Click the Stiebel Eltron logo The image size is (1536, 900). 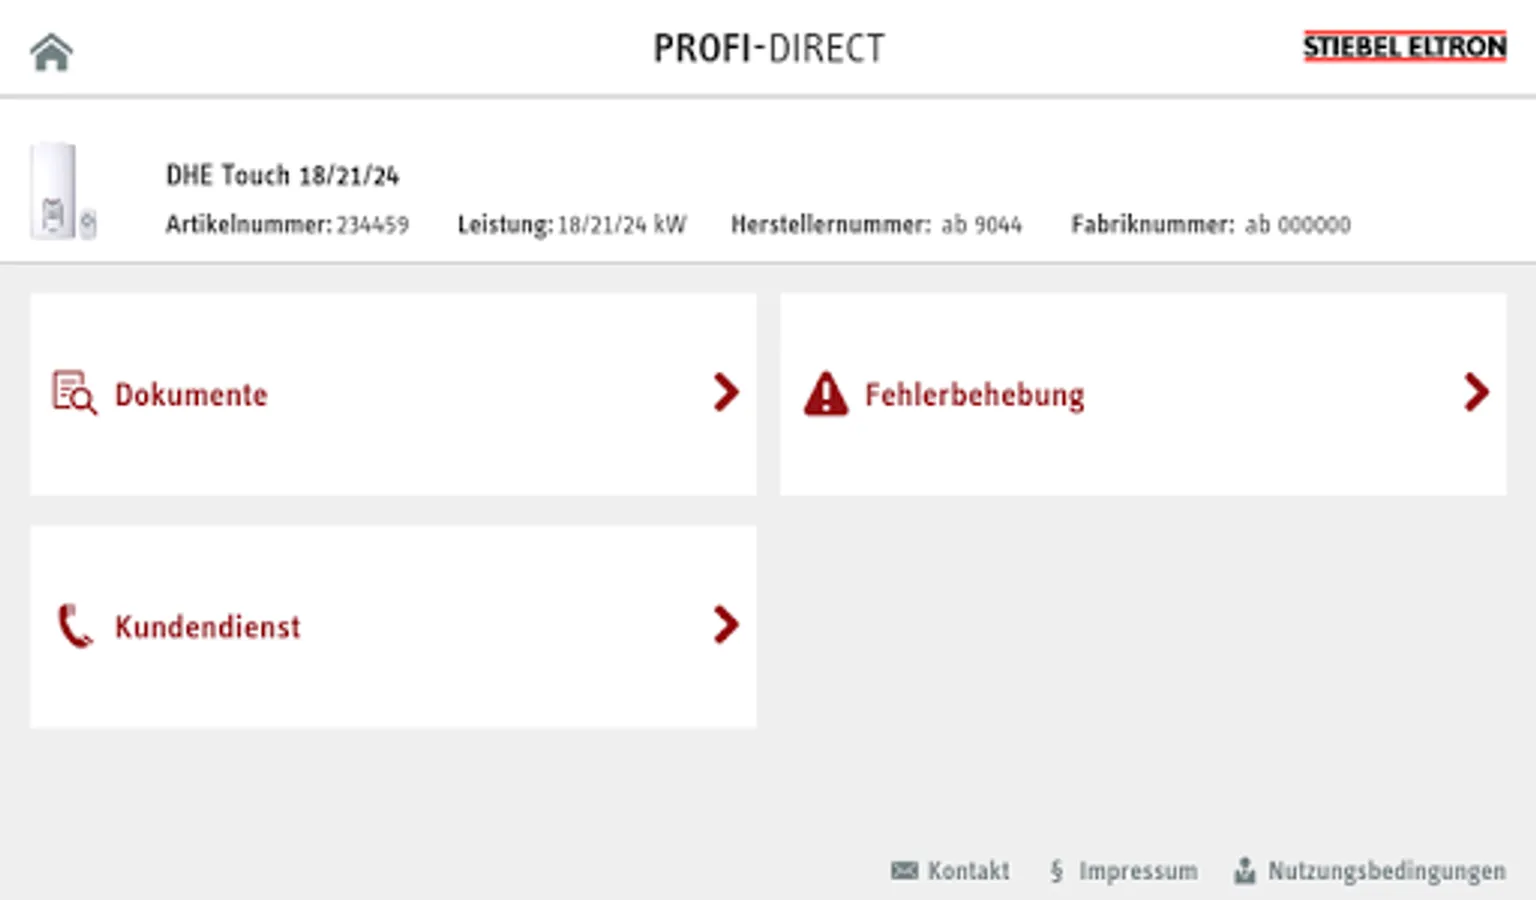coord(1404,46)
